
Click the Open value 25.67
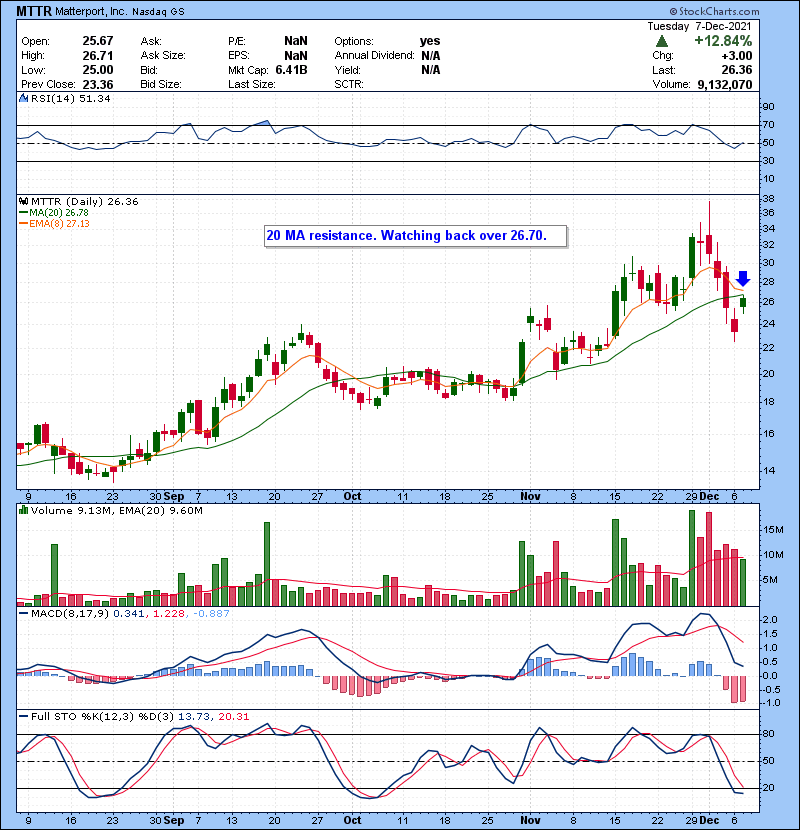[x=97, y=41]
